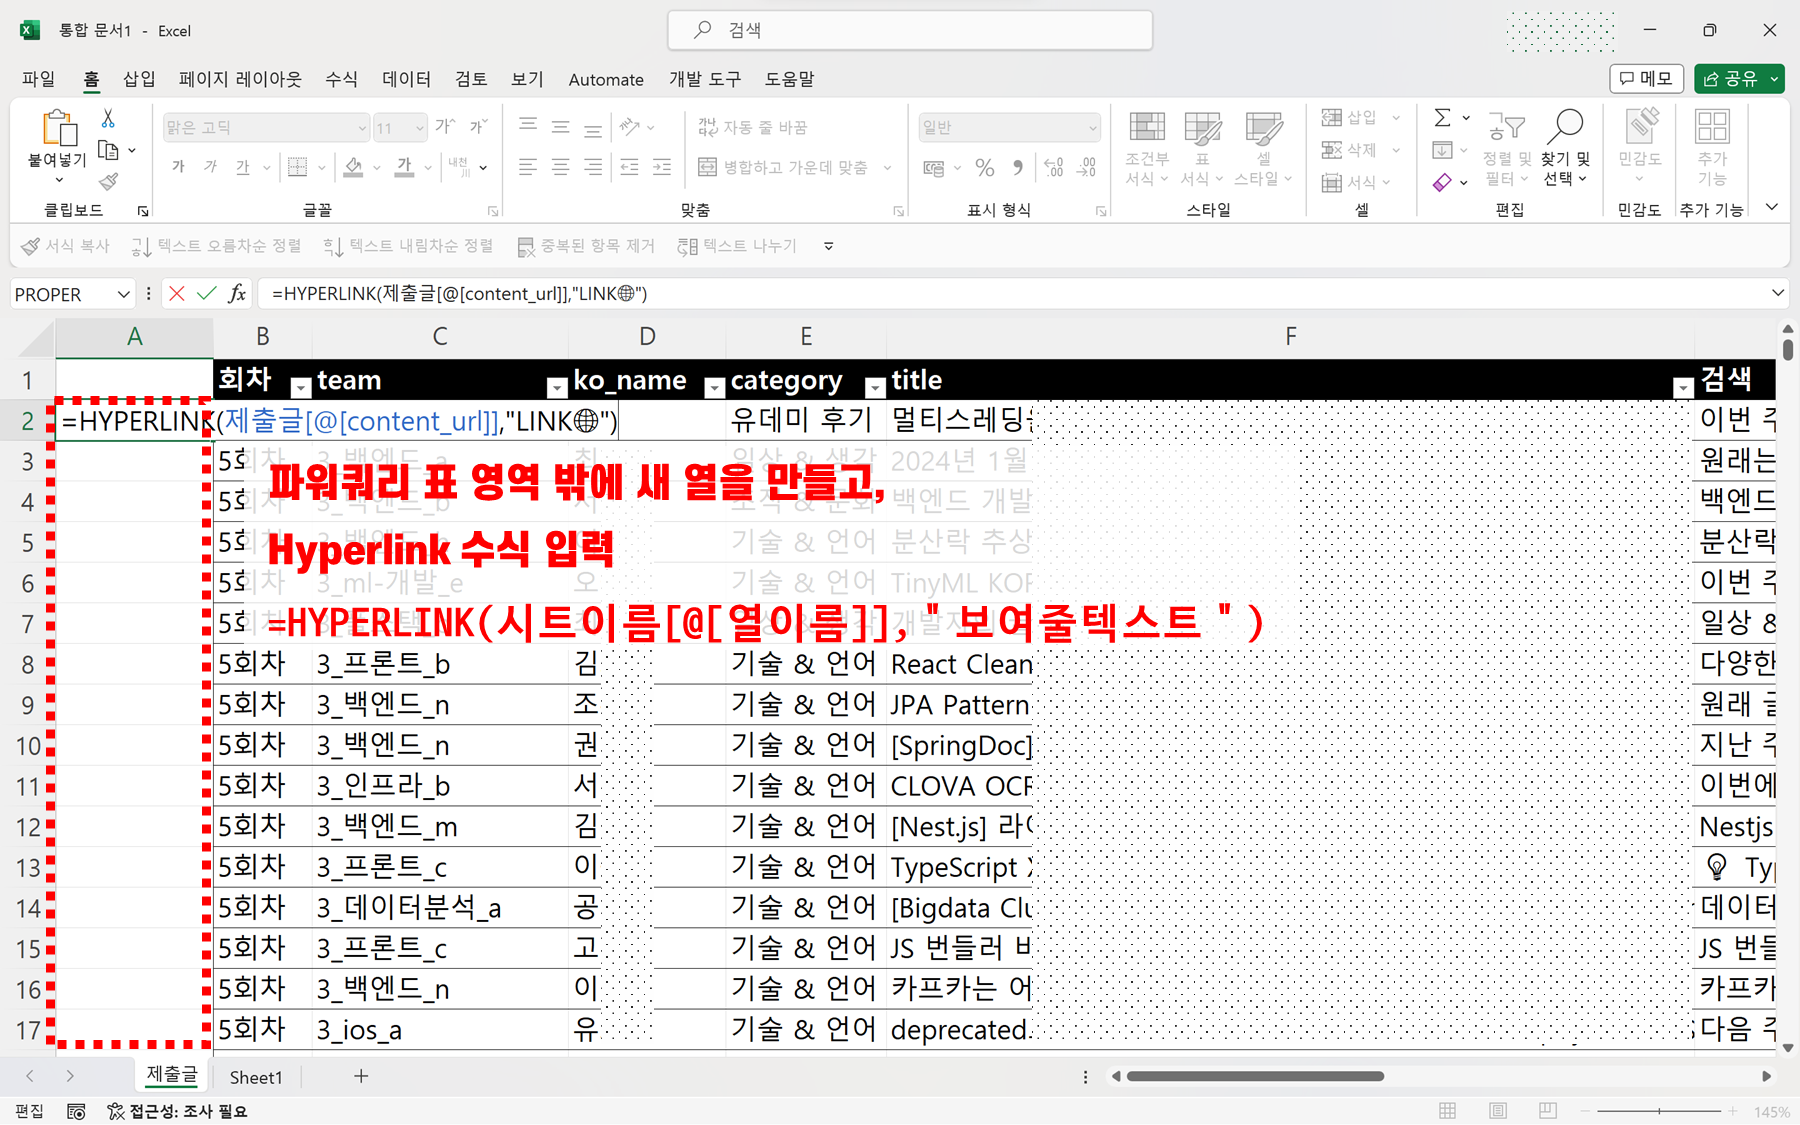
Task: Toggle align right
Action: tap(593, 167)
